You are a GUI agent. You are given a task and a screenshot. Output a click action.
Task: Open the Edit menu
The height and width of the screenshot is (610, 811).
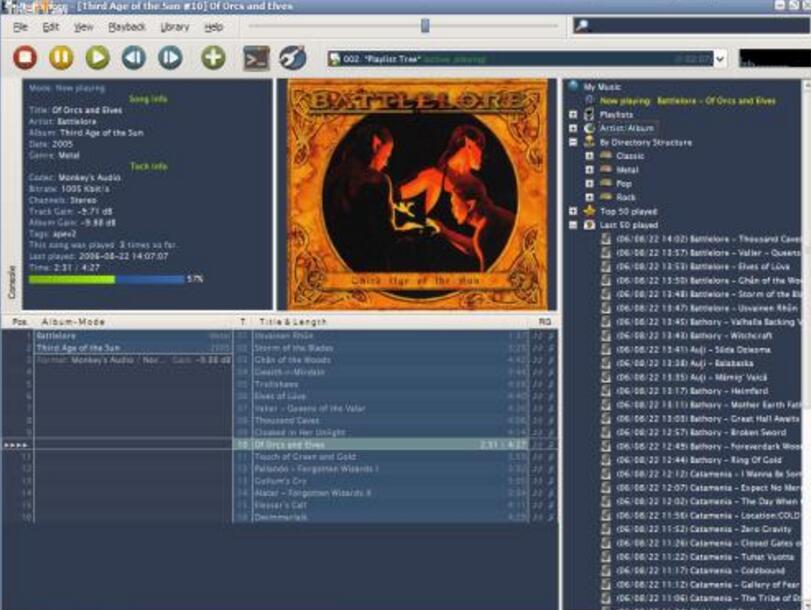pyautogui.click(x=50, y=27)
